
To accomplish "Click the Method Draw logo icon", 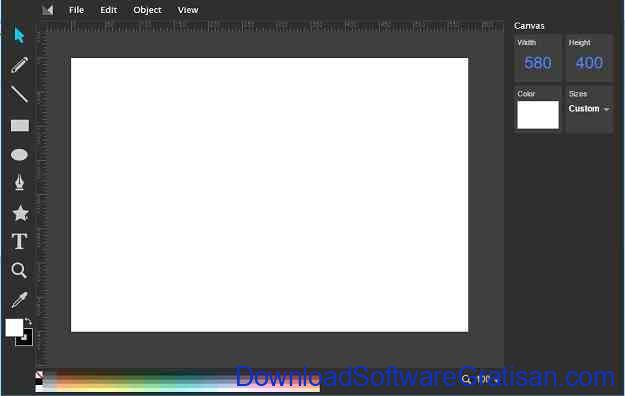I will 48,10.
